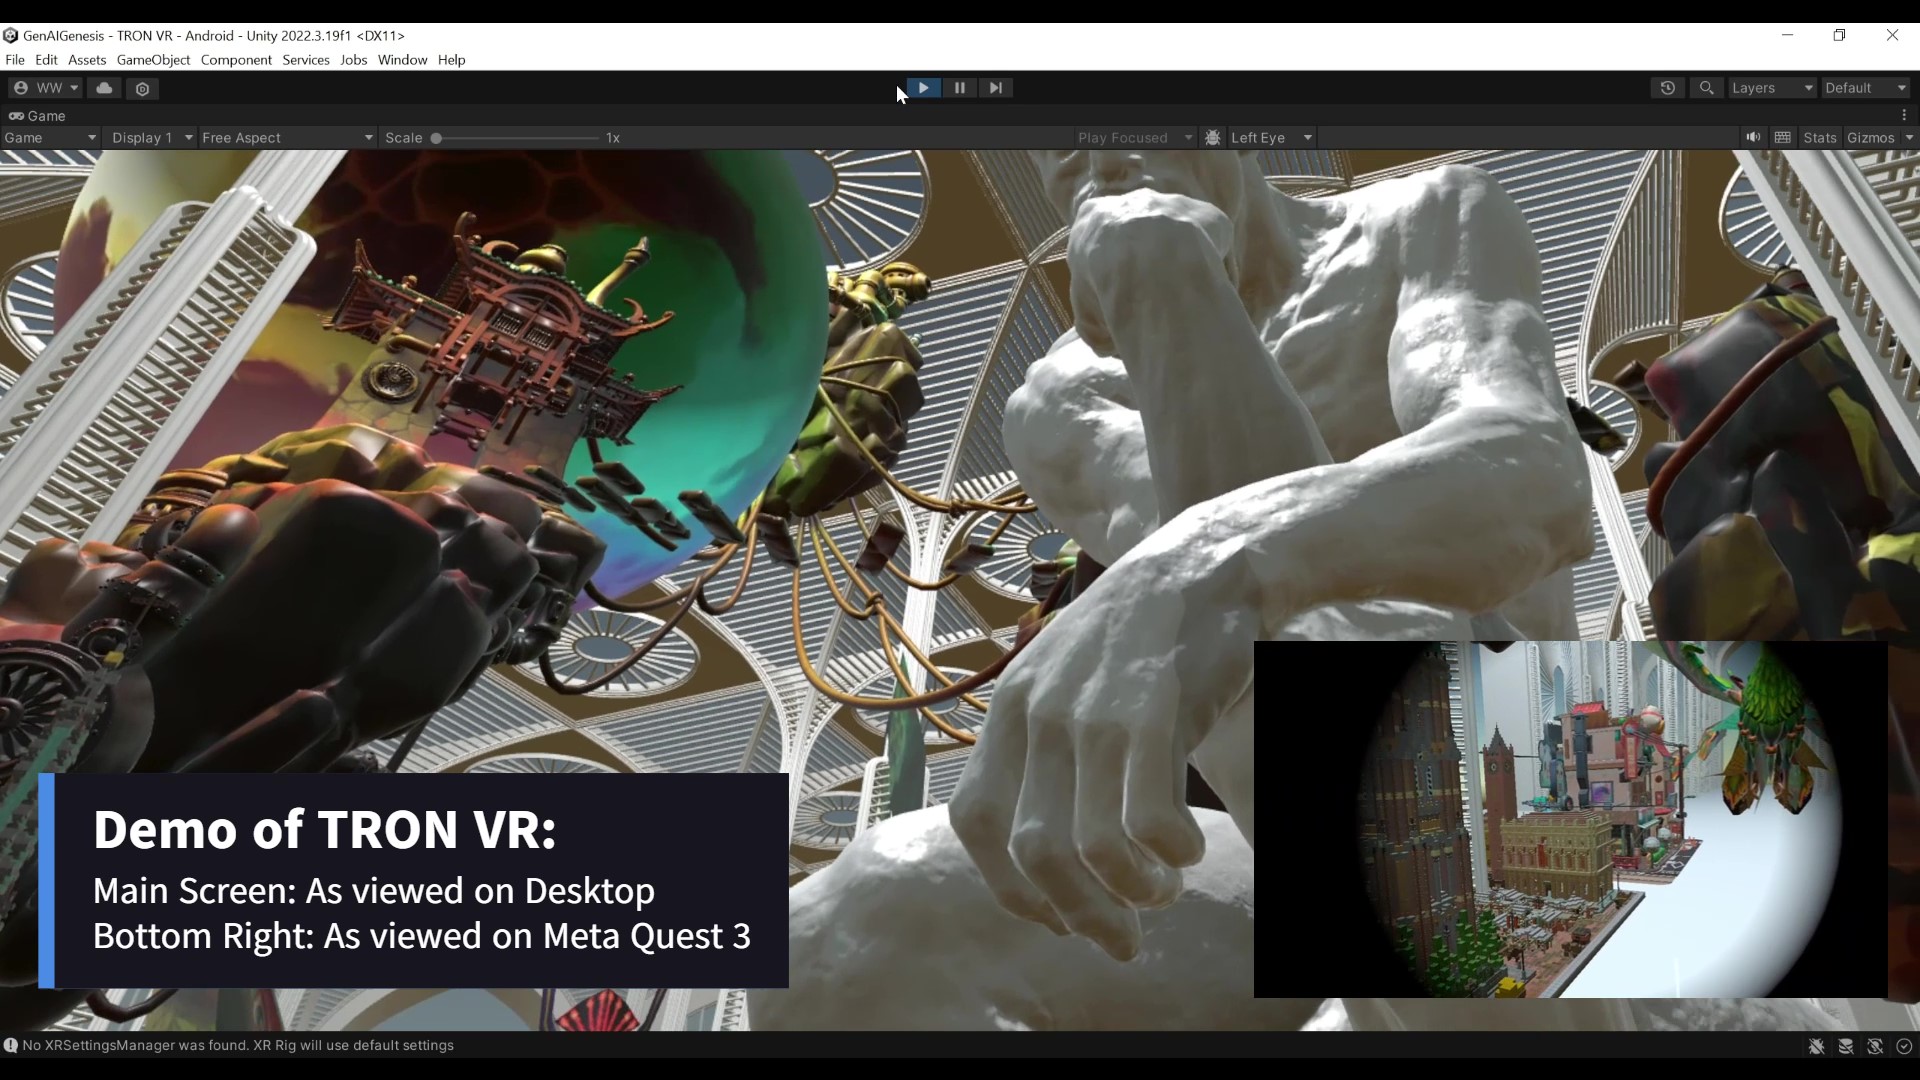
Task: Toggle Gizmos in the Game view
Action: (x=1870, y=138)
